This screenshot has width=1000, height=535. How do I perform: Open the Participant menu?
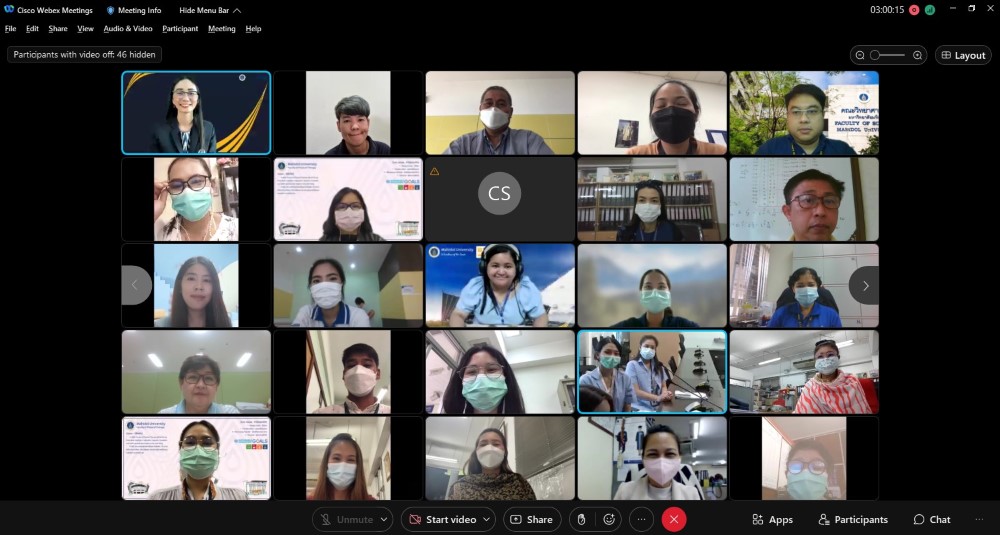[180, 29]
